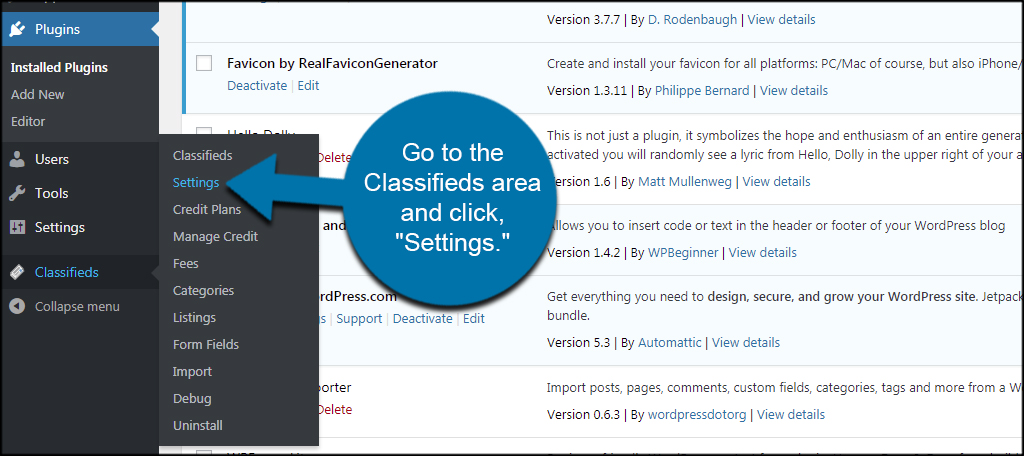Viewport: 1024px width, 456px height.
Task: Open Form Fields in Classifieds flyout
Action: point(206,344)
